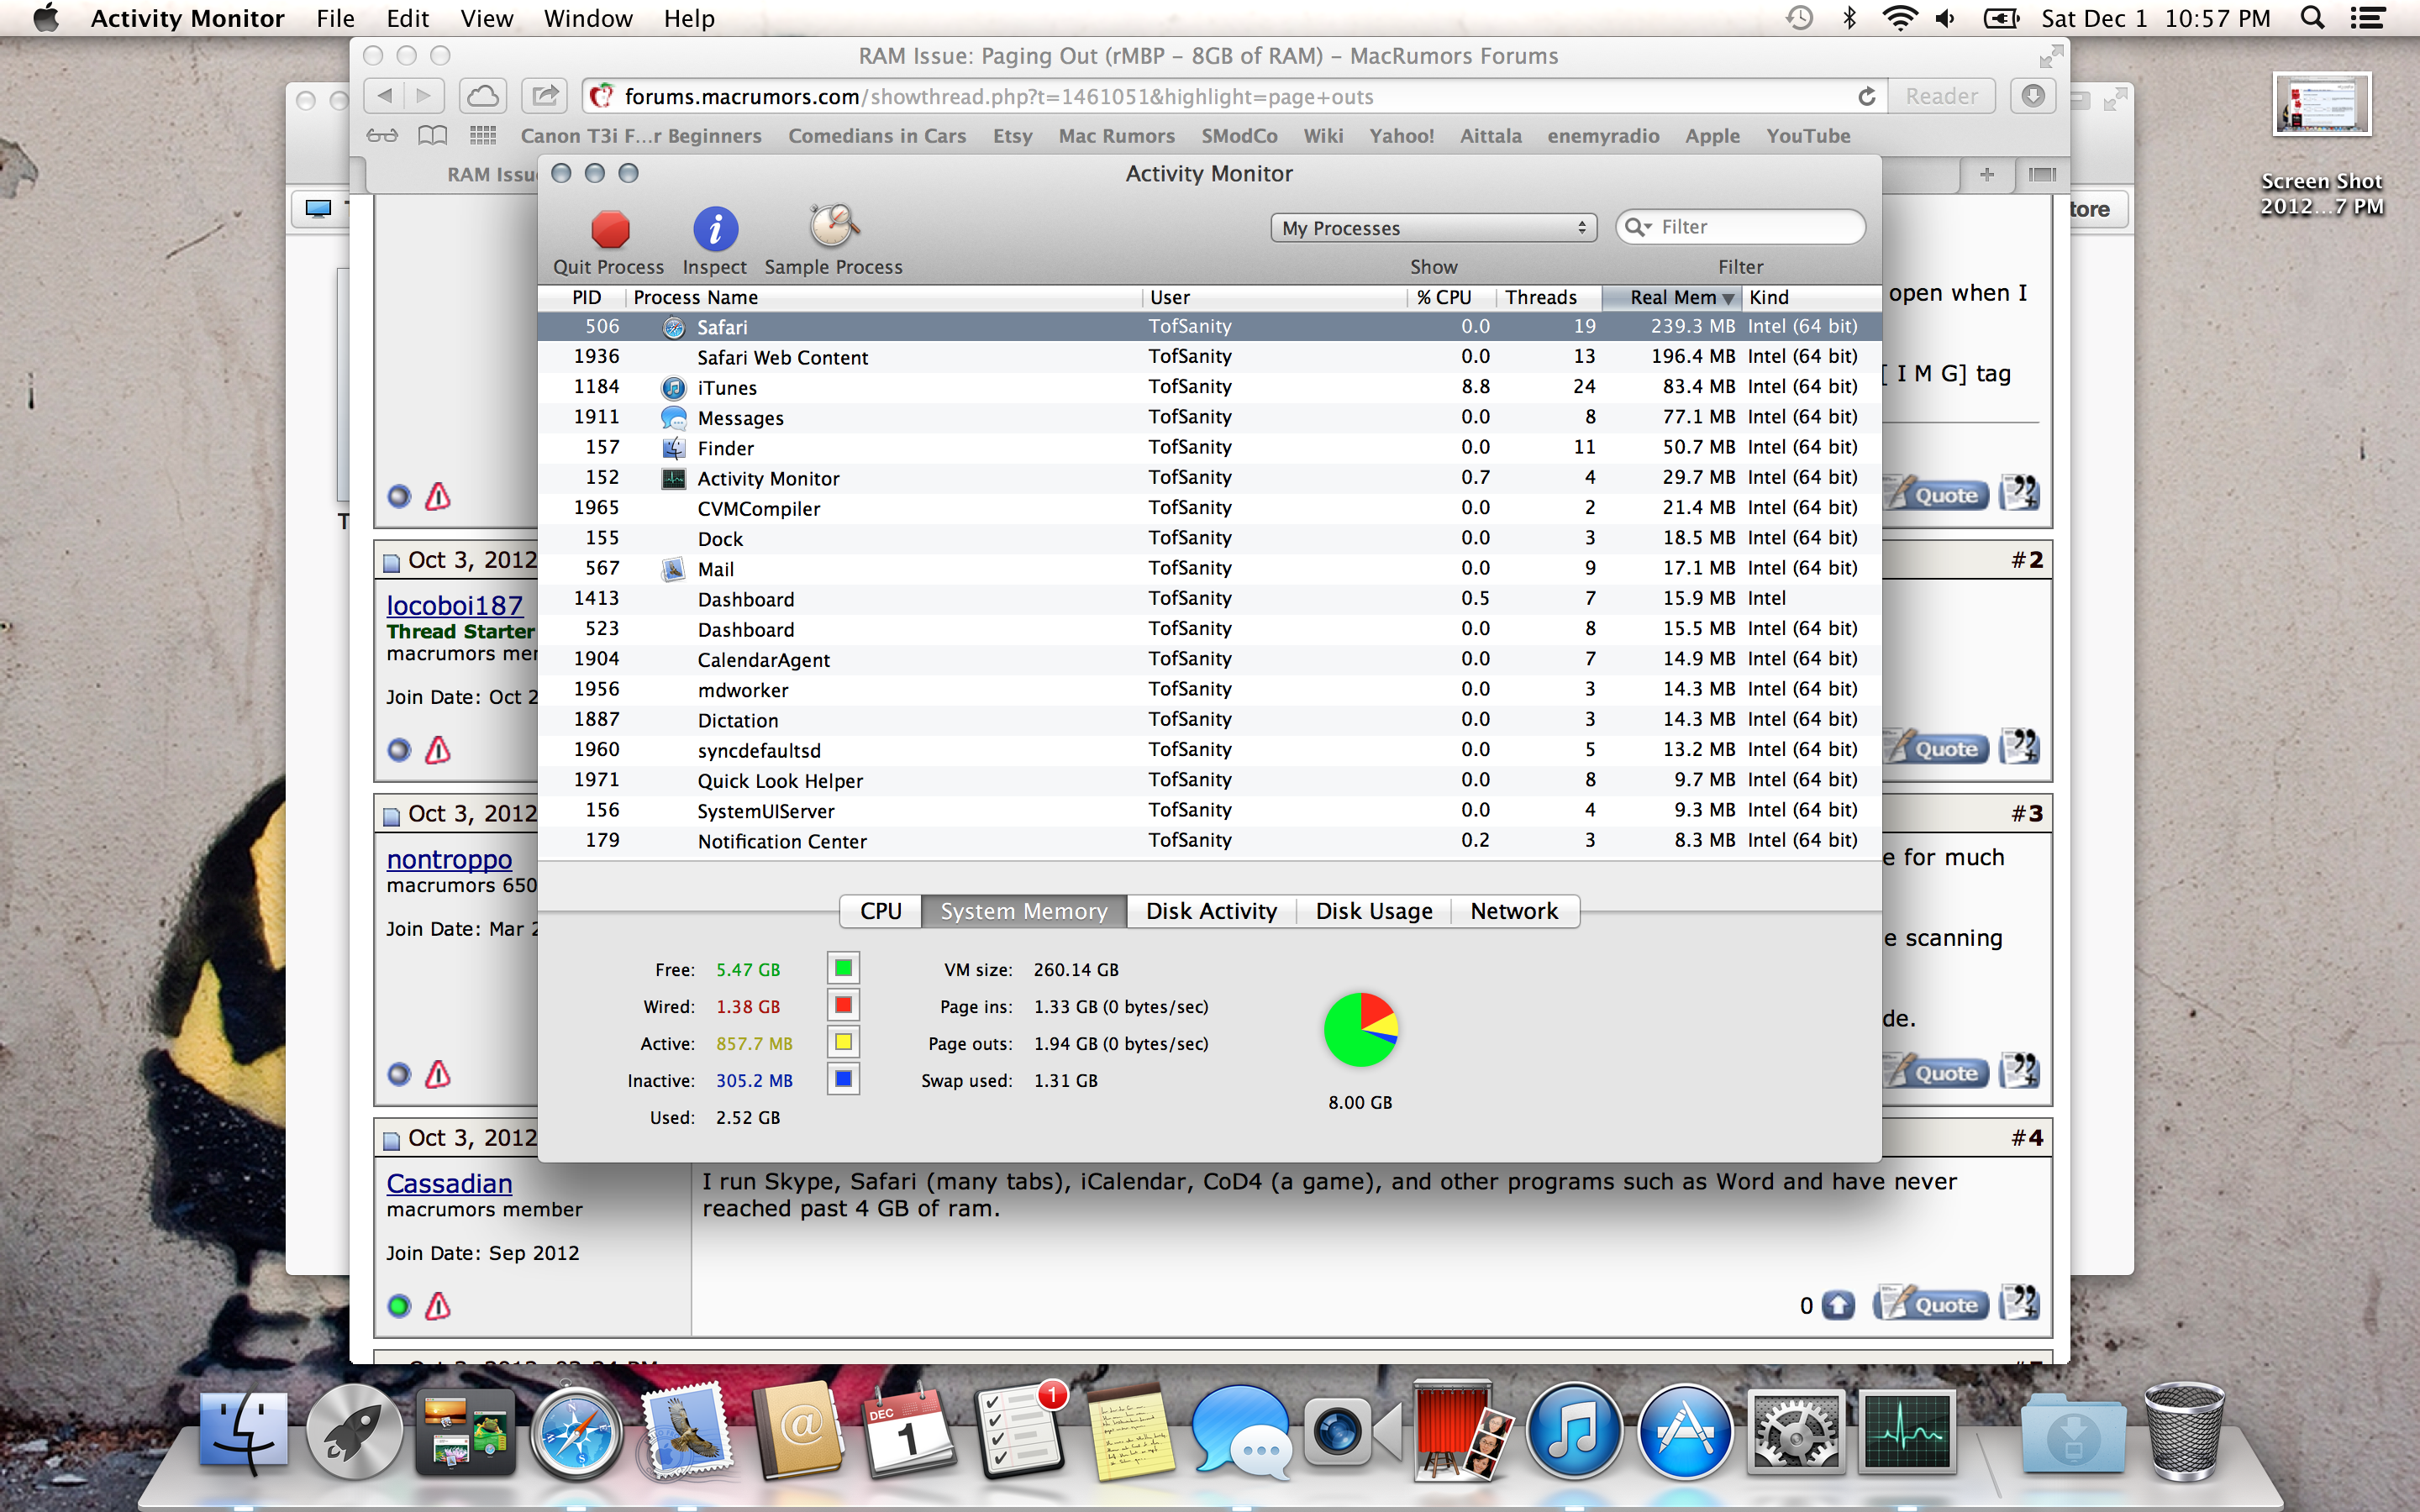Select the CVMCompiler process row
2420x1512 pixels.
pyautogui.click(x=1209, y=508)
